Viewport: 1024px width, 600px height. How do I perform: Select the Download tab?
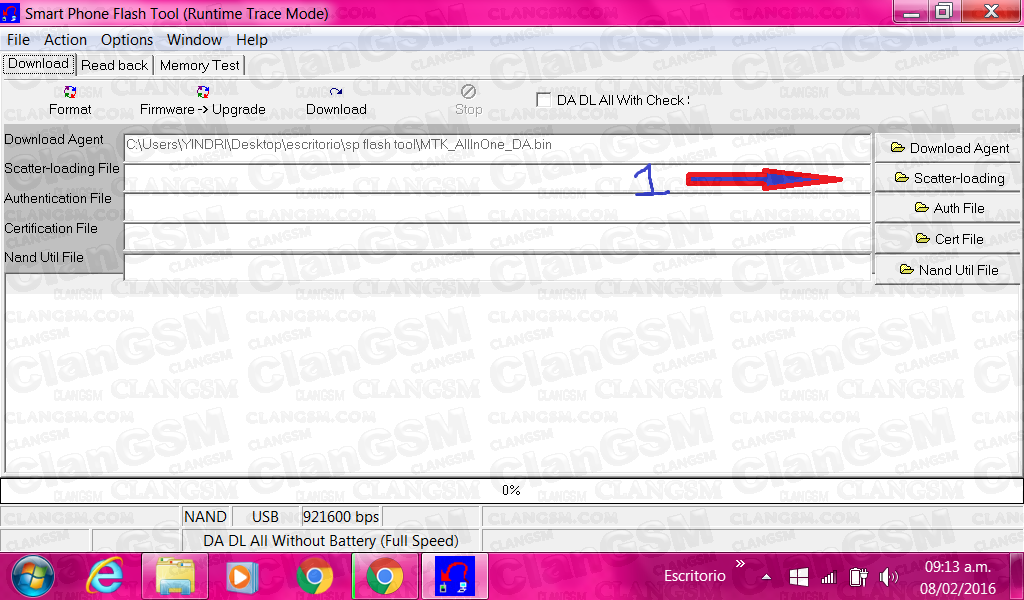[x=39, y=64]
